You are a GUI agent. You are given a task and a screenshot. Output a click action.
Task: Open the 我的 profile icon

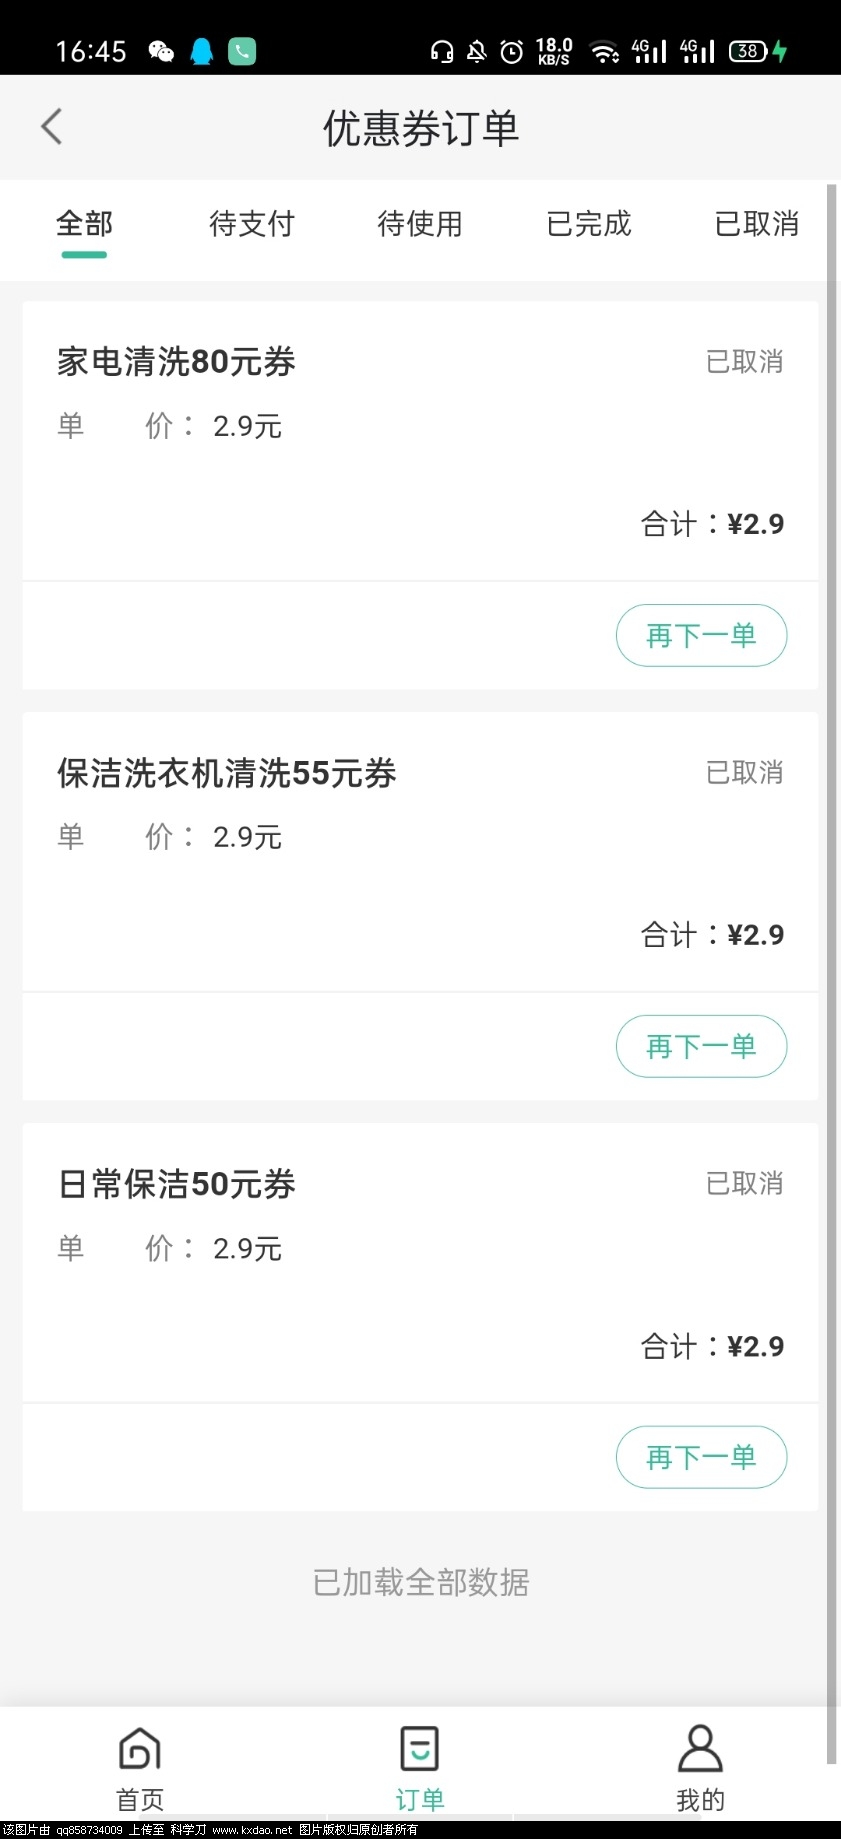point(700,1749)
